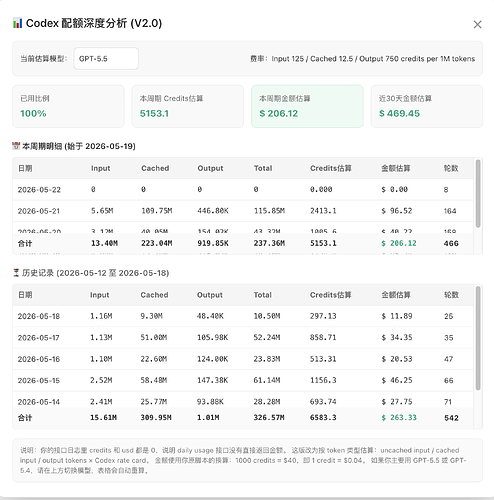Click the 466 rounds total

[451, 244]
